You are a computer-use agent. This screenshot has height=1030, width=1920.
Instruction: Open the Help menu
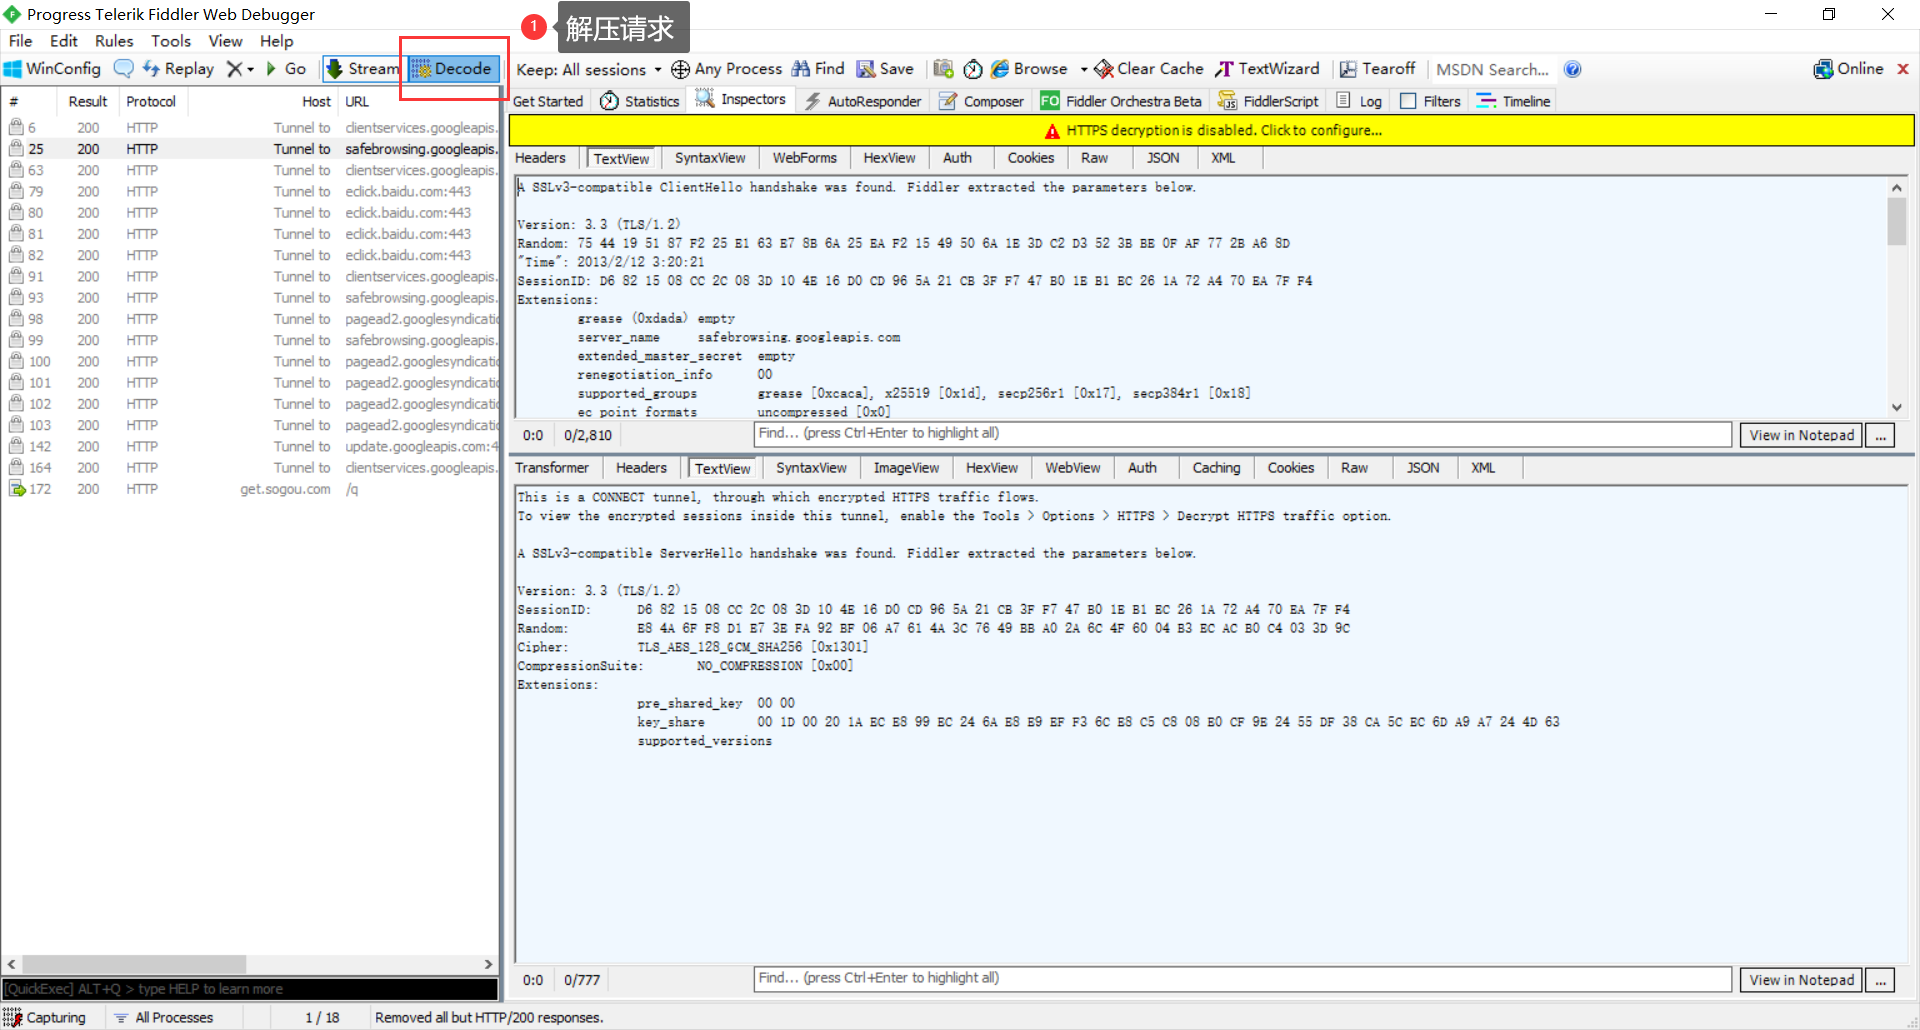tap(277, 41)
